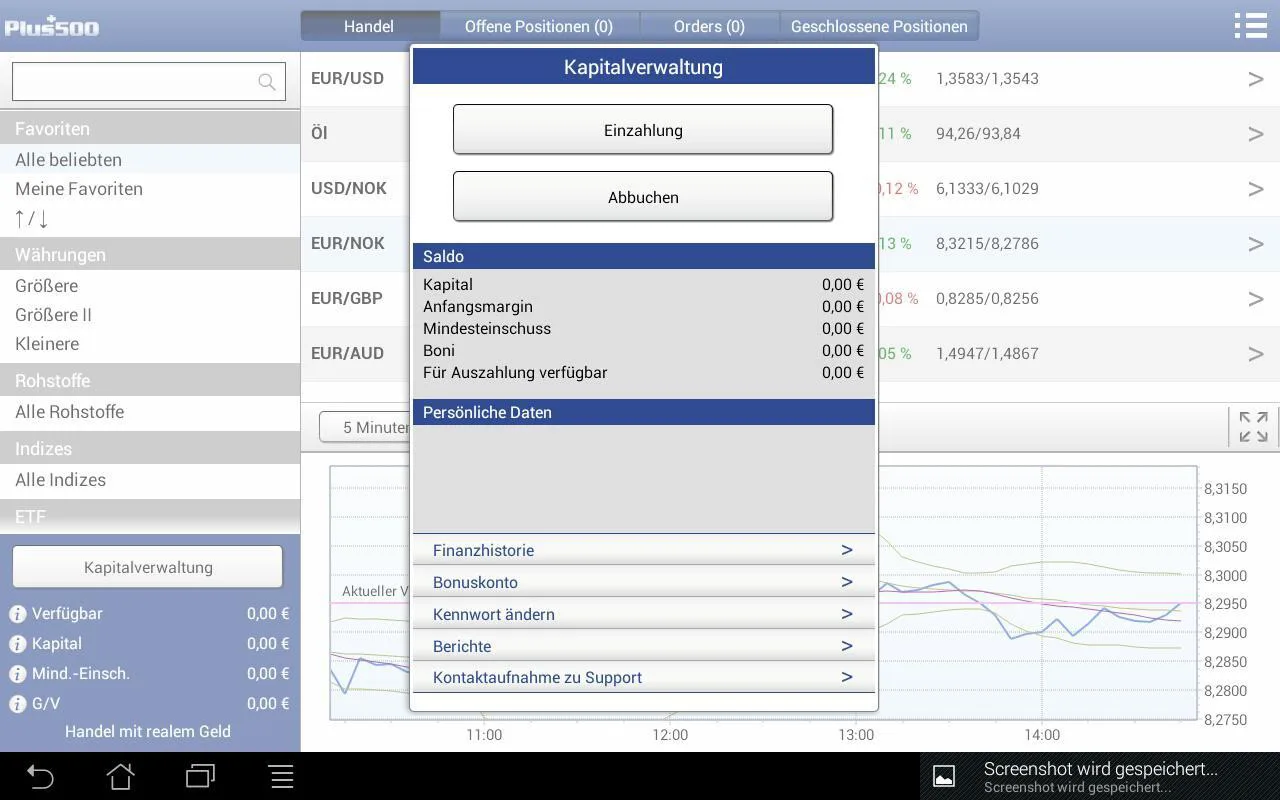This screenshot has width=1280, height=800.
Task: Tap the info icon beside Mind.-Einsch.
Action: tap(17, 674)
